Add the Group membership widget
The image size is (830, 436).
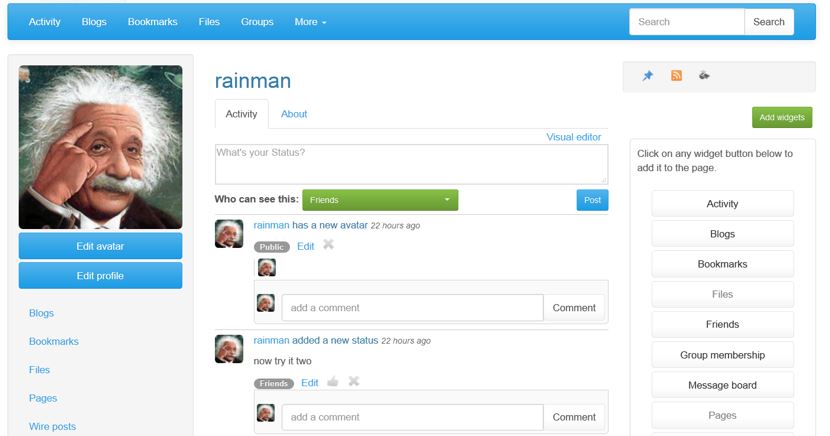tap(722, 355)
